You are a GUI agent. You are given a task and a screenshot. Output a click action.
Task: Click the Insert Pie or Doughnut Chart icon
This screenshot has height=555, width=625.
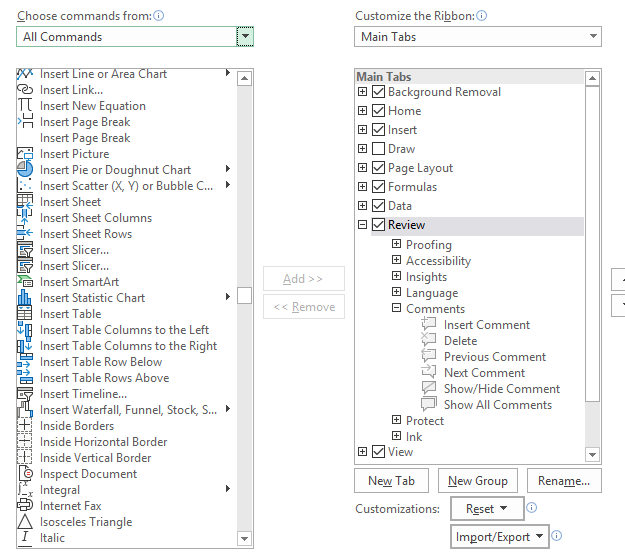[x=25, y=170]
